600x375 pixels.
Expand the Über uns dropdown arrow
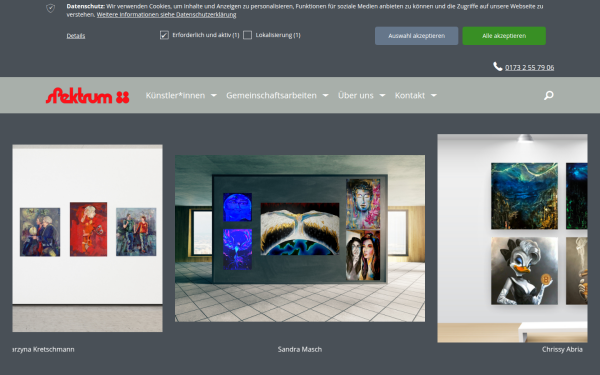382,95
